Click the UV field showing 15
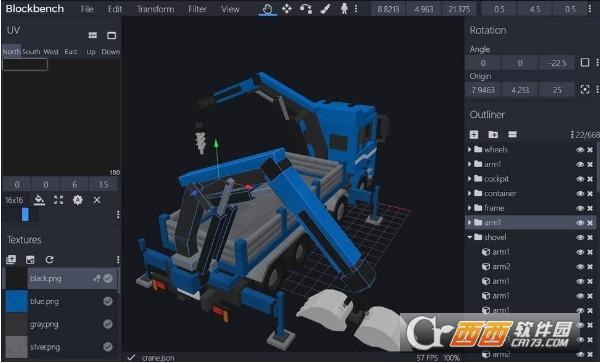The height and width of the screenshot is (363, 600). coord(103,185)
